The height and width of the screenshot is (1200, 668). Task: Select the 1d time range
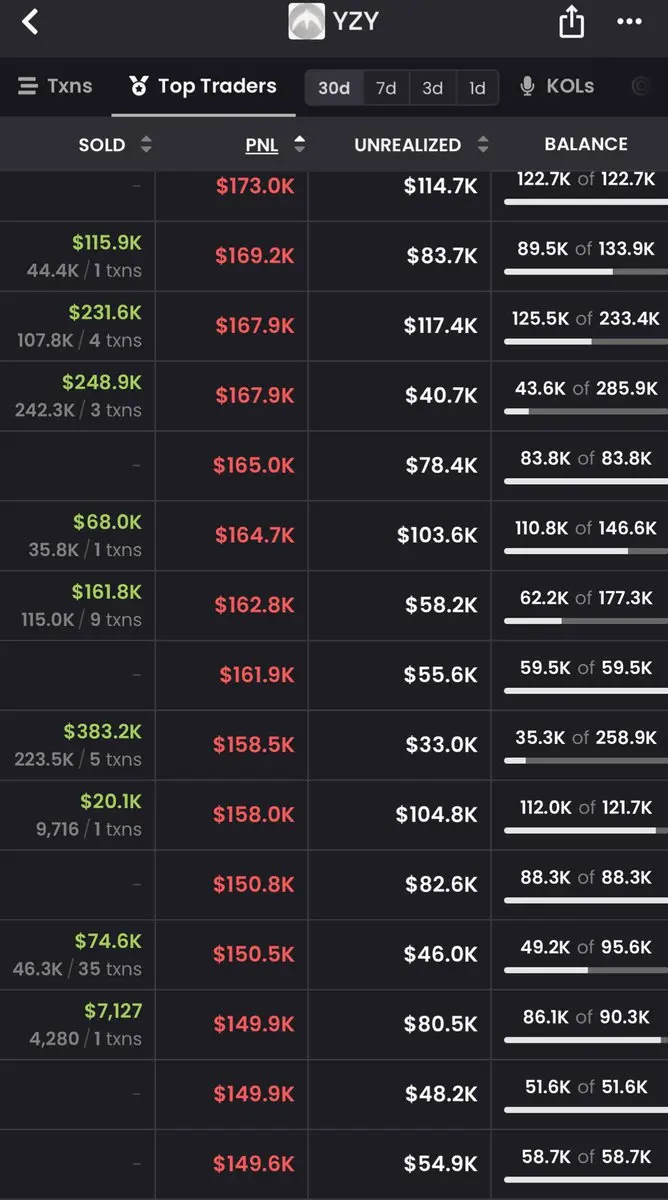point(477,88)
